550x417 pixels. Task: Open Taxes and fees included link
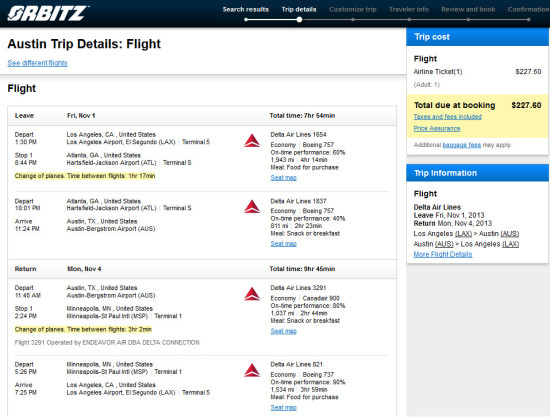pyautogui.click(x=448, y=117)
